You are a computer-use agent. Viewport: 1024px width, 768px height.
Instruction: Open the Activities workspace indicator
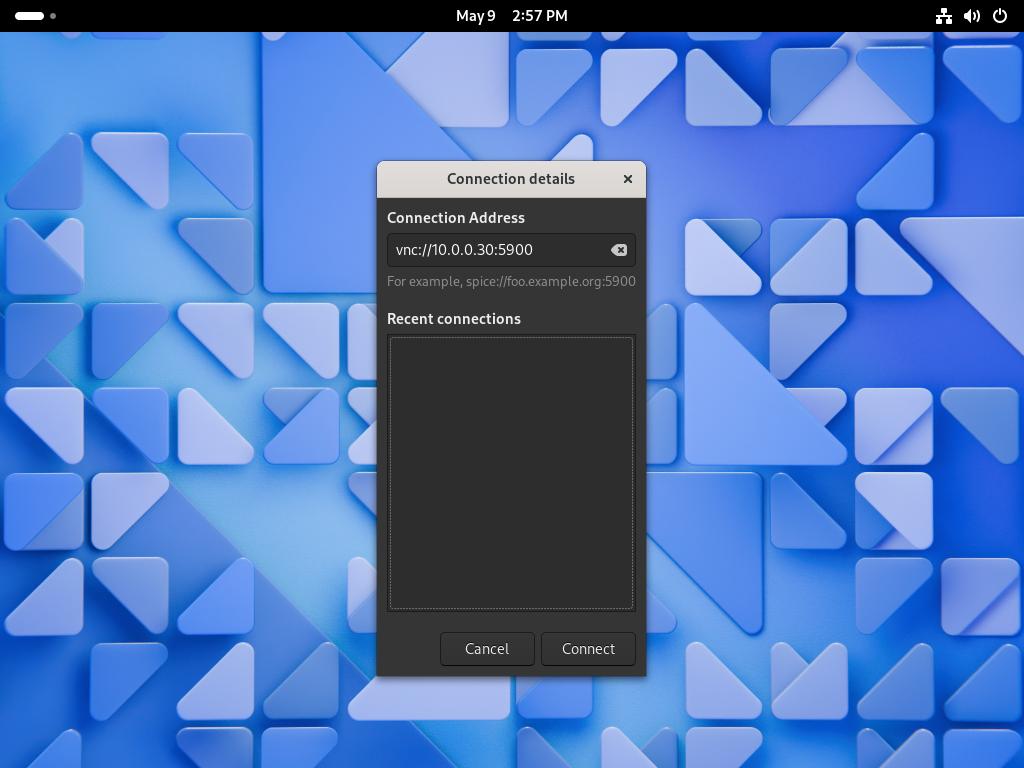coord(35,16)
